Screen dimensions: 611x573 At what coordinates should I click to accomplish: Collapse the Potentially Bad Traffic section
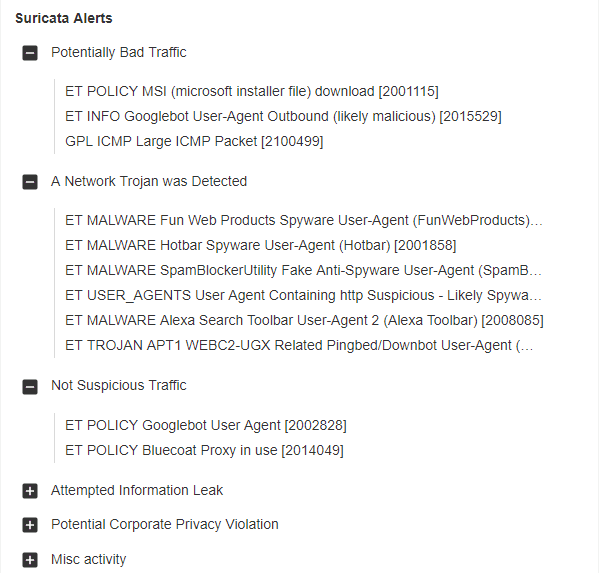pos(30,53)
